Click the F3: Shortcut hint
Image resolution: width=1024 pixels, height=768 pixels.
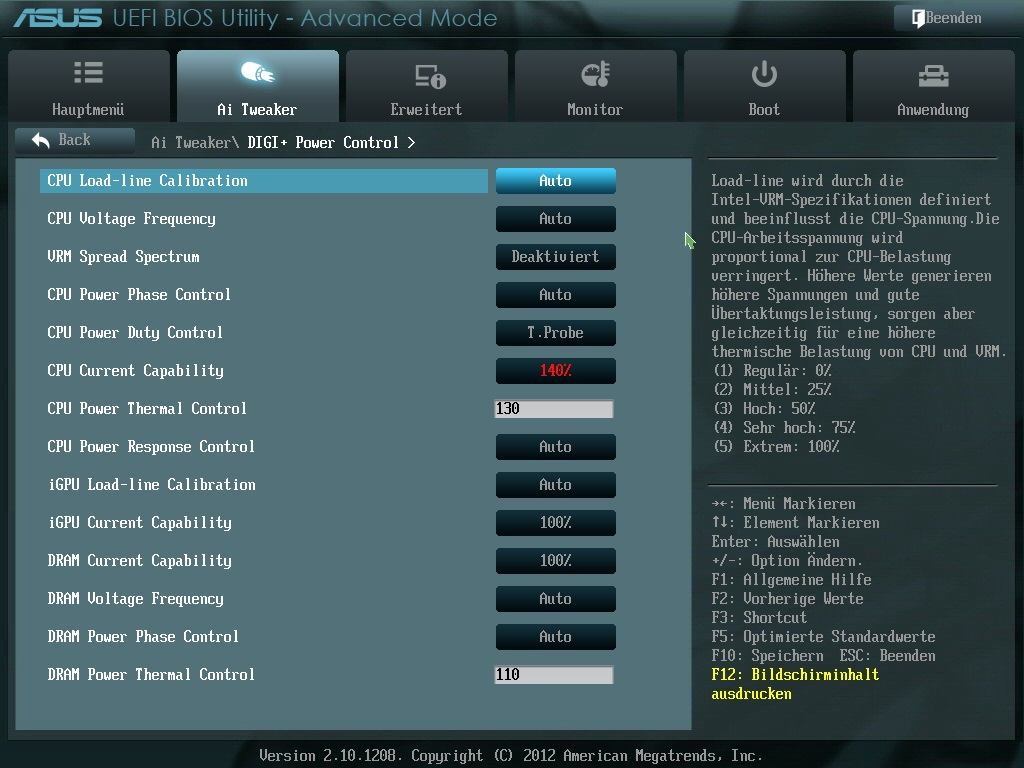pyautogui.click(x=759, y=617)
